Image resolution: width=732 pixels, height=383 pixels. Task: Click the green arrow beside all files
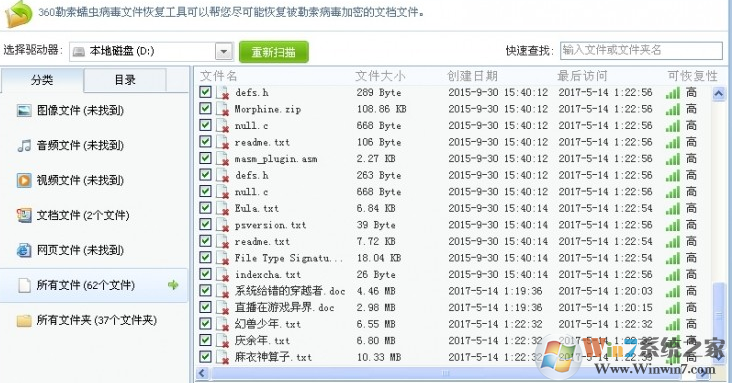point(173,285)
